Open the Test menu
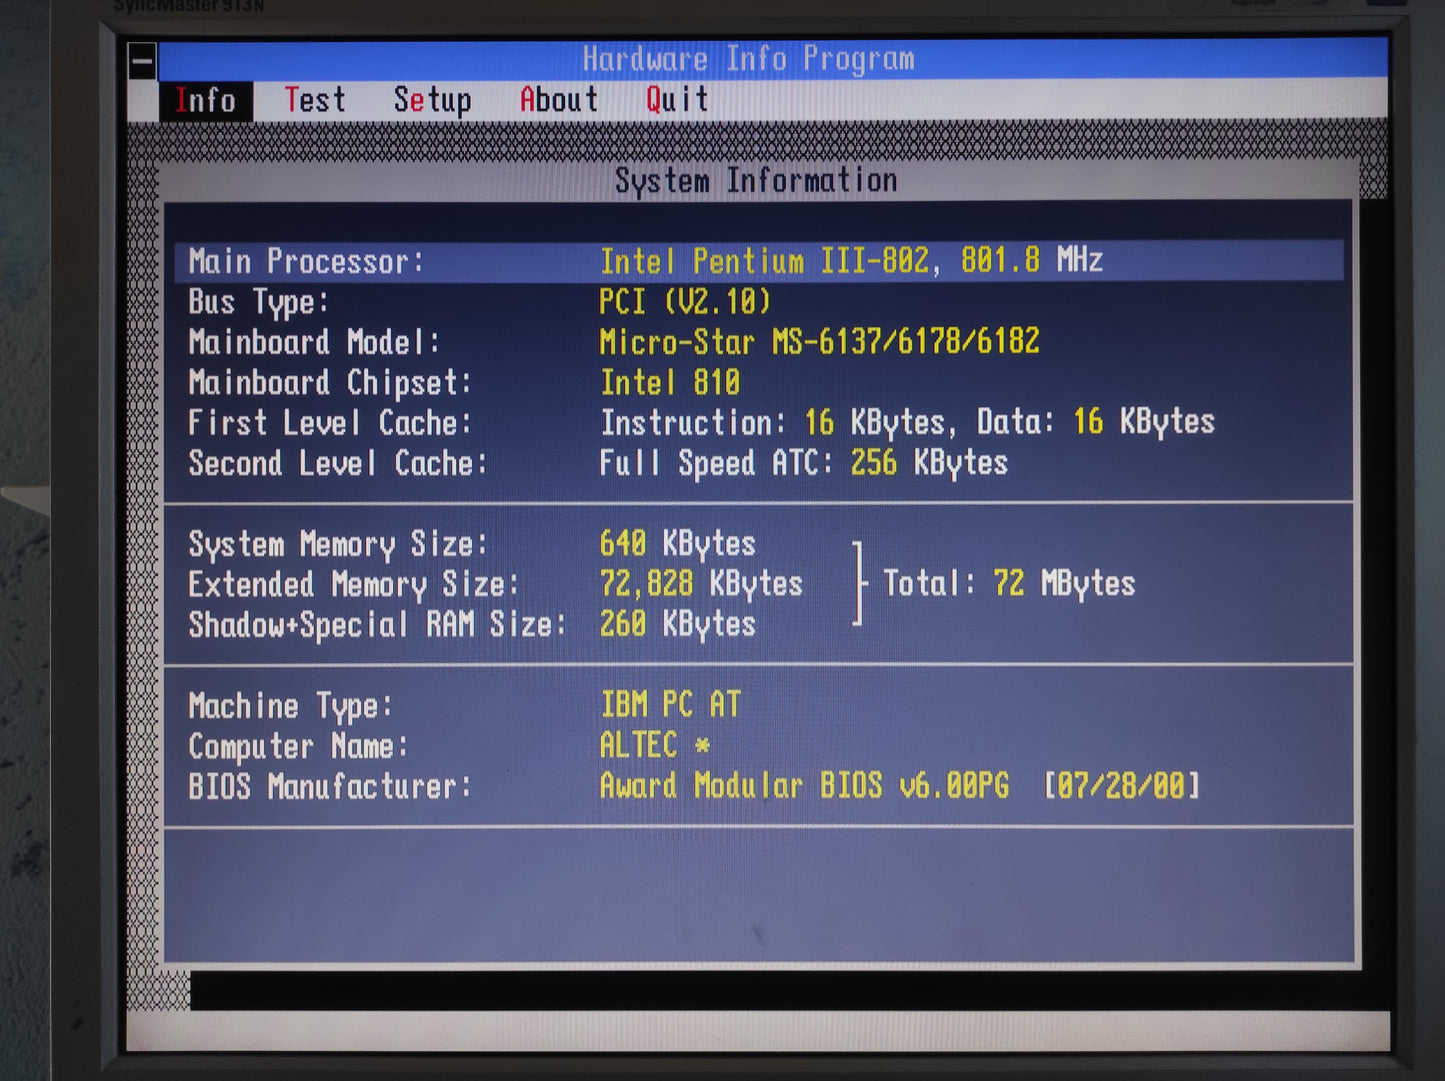The width and height of the screenshot is (1445, 1081). (x=315, y=101)
